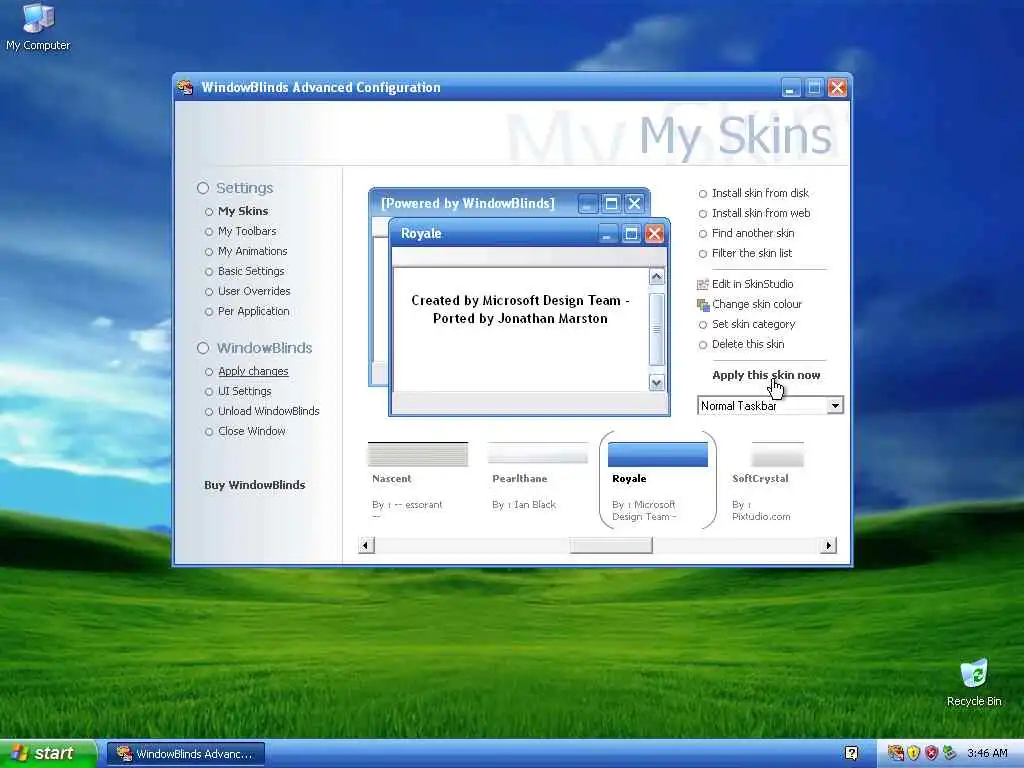Choose Install skin from web
The height and width of the screenshot is (768, 1024).
tap(761, 214)
